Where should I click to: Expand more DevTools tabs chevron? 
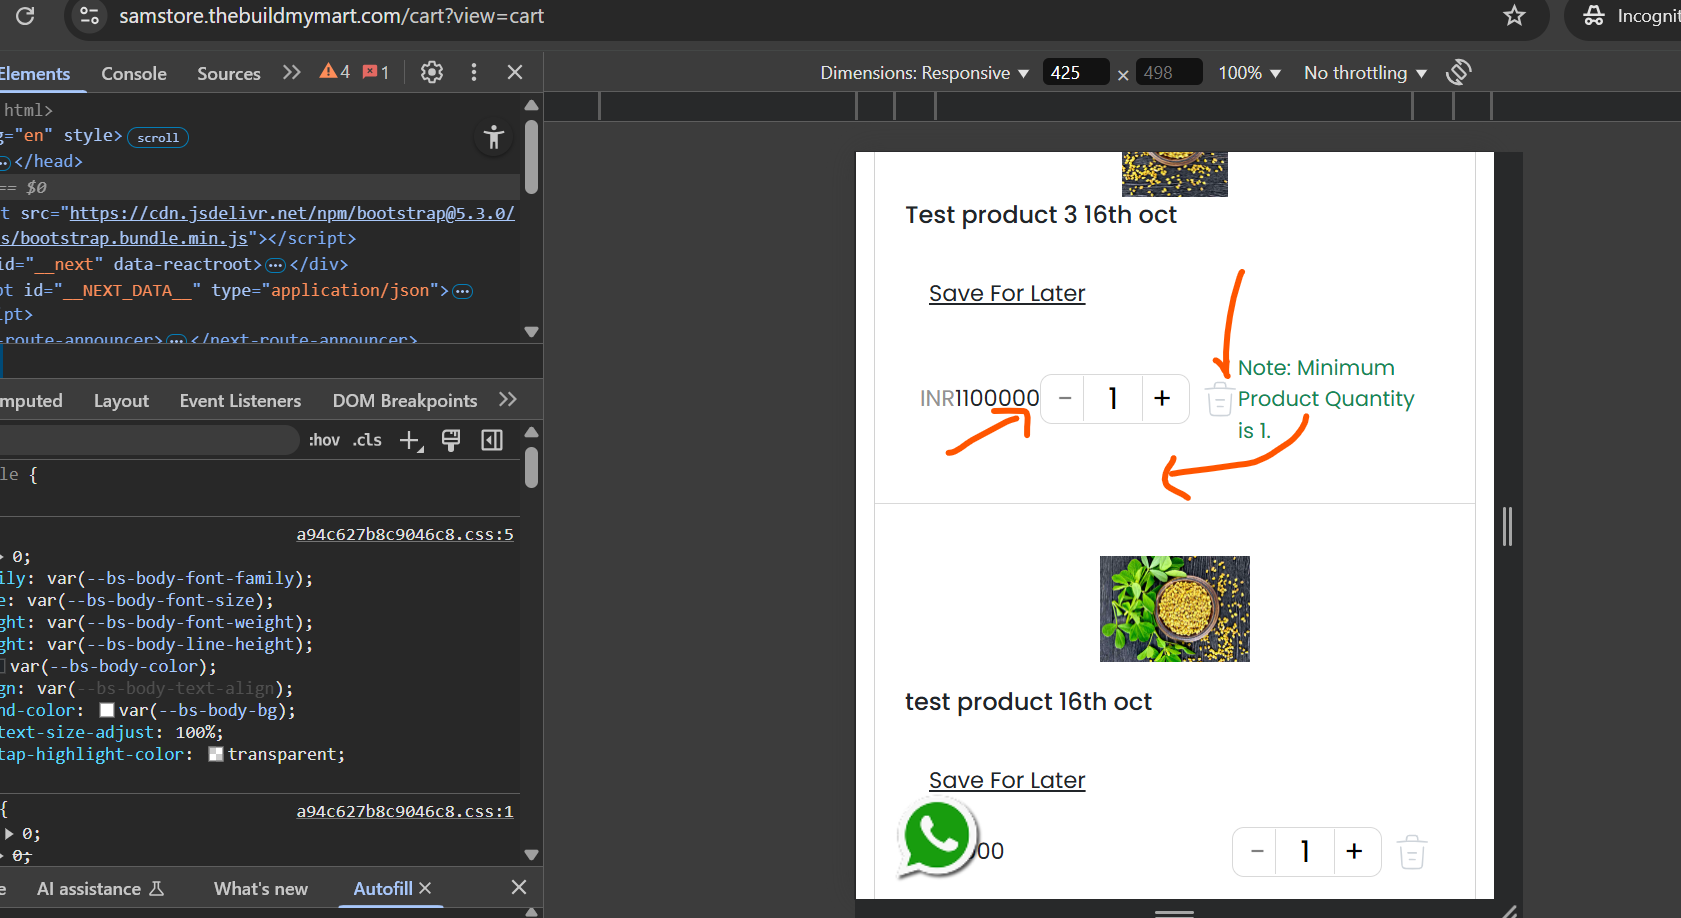point(291,72)
